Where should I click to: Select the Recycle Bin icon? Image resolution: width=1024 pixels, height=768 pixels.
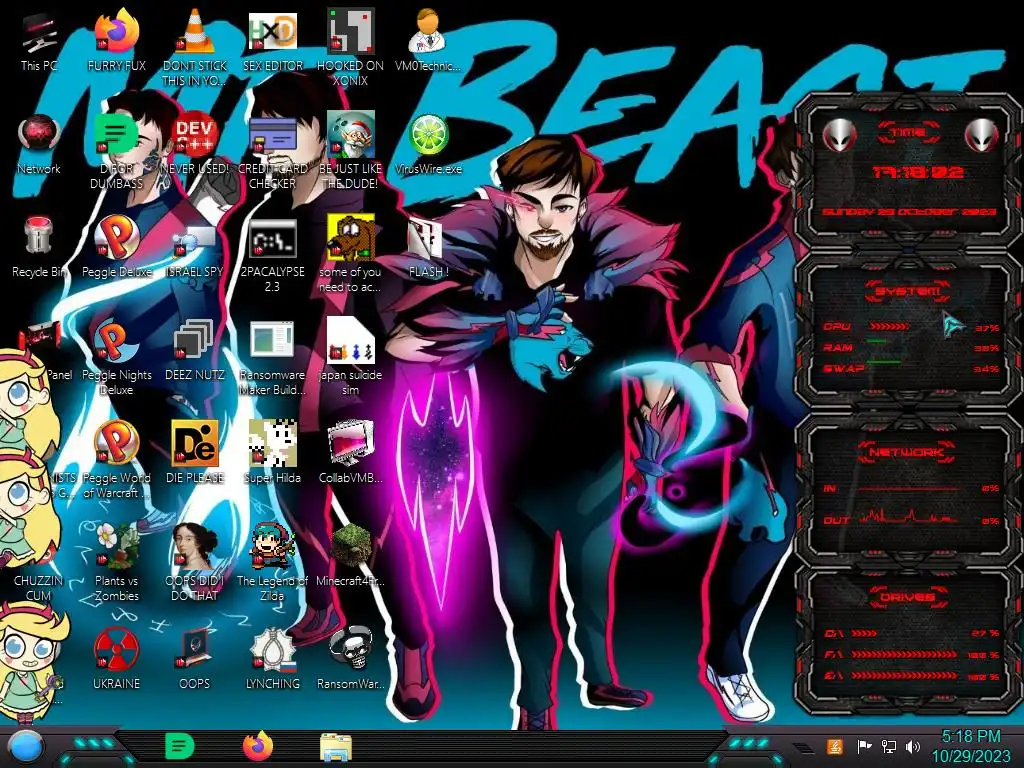[x=39, y=248]
